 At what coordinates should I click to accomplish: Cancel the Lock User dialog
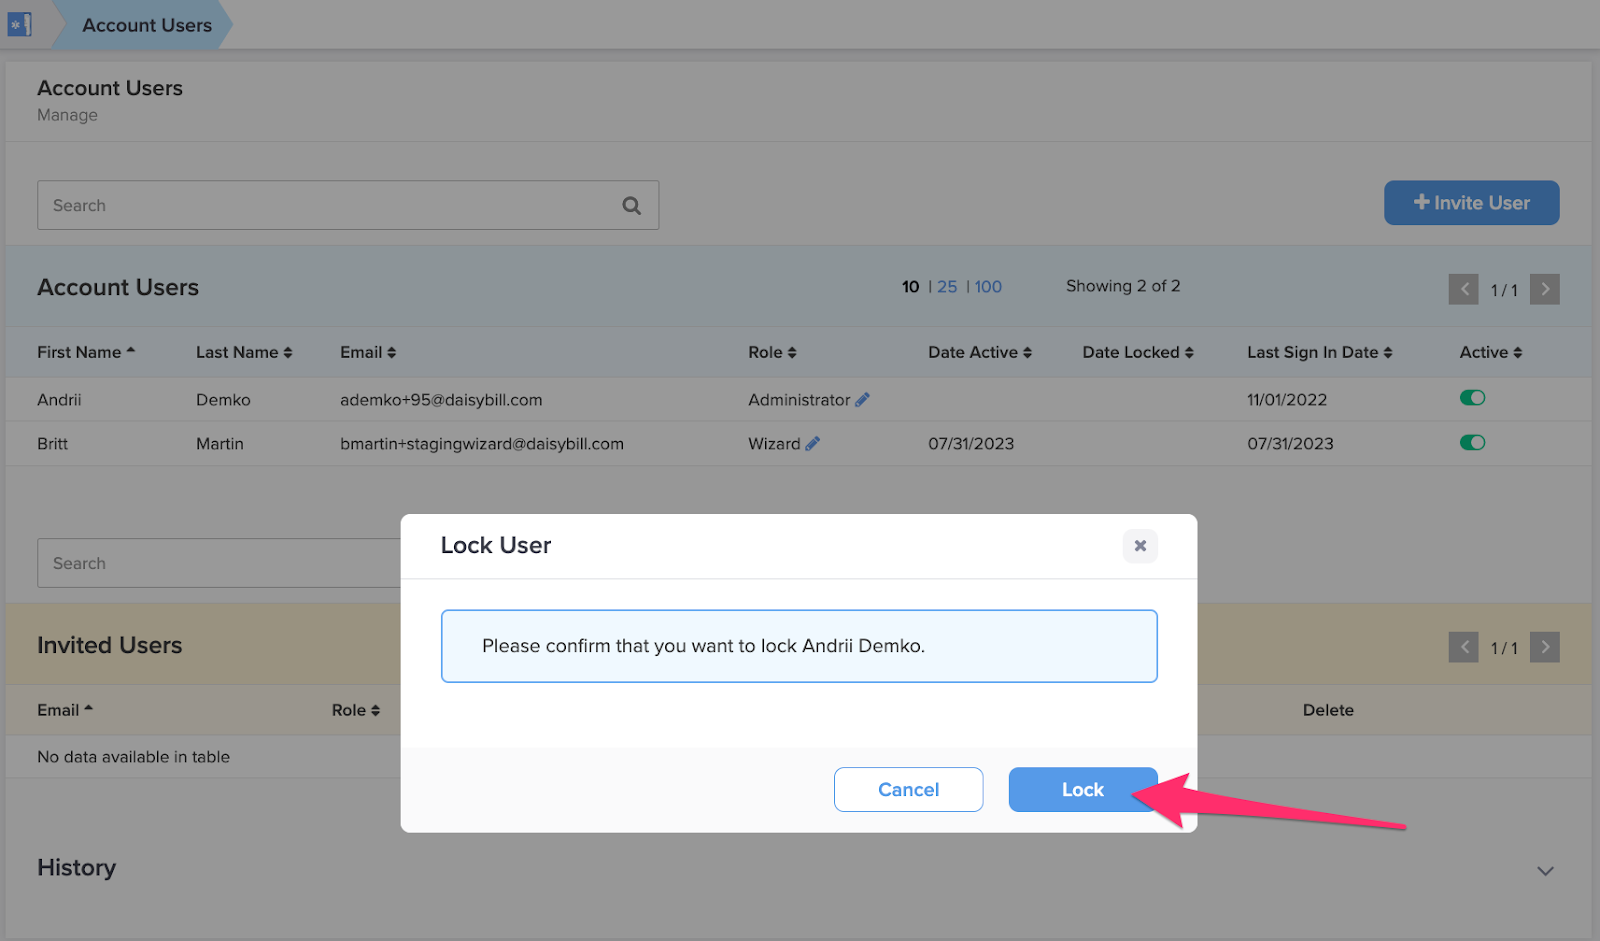pos(908,789)
